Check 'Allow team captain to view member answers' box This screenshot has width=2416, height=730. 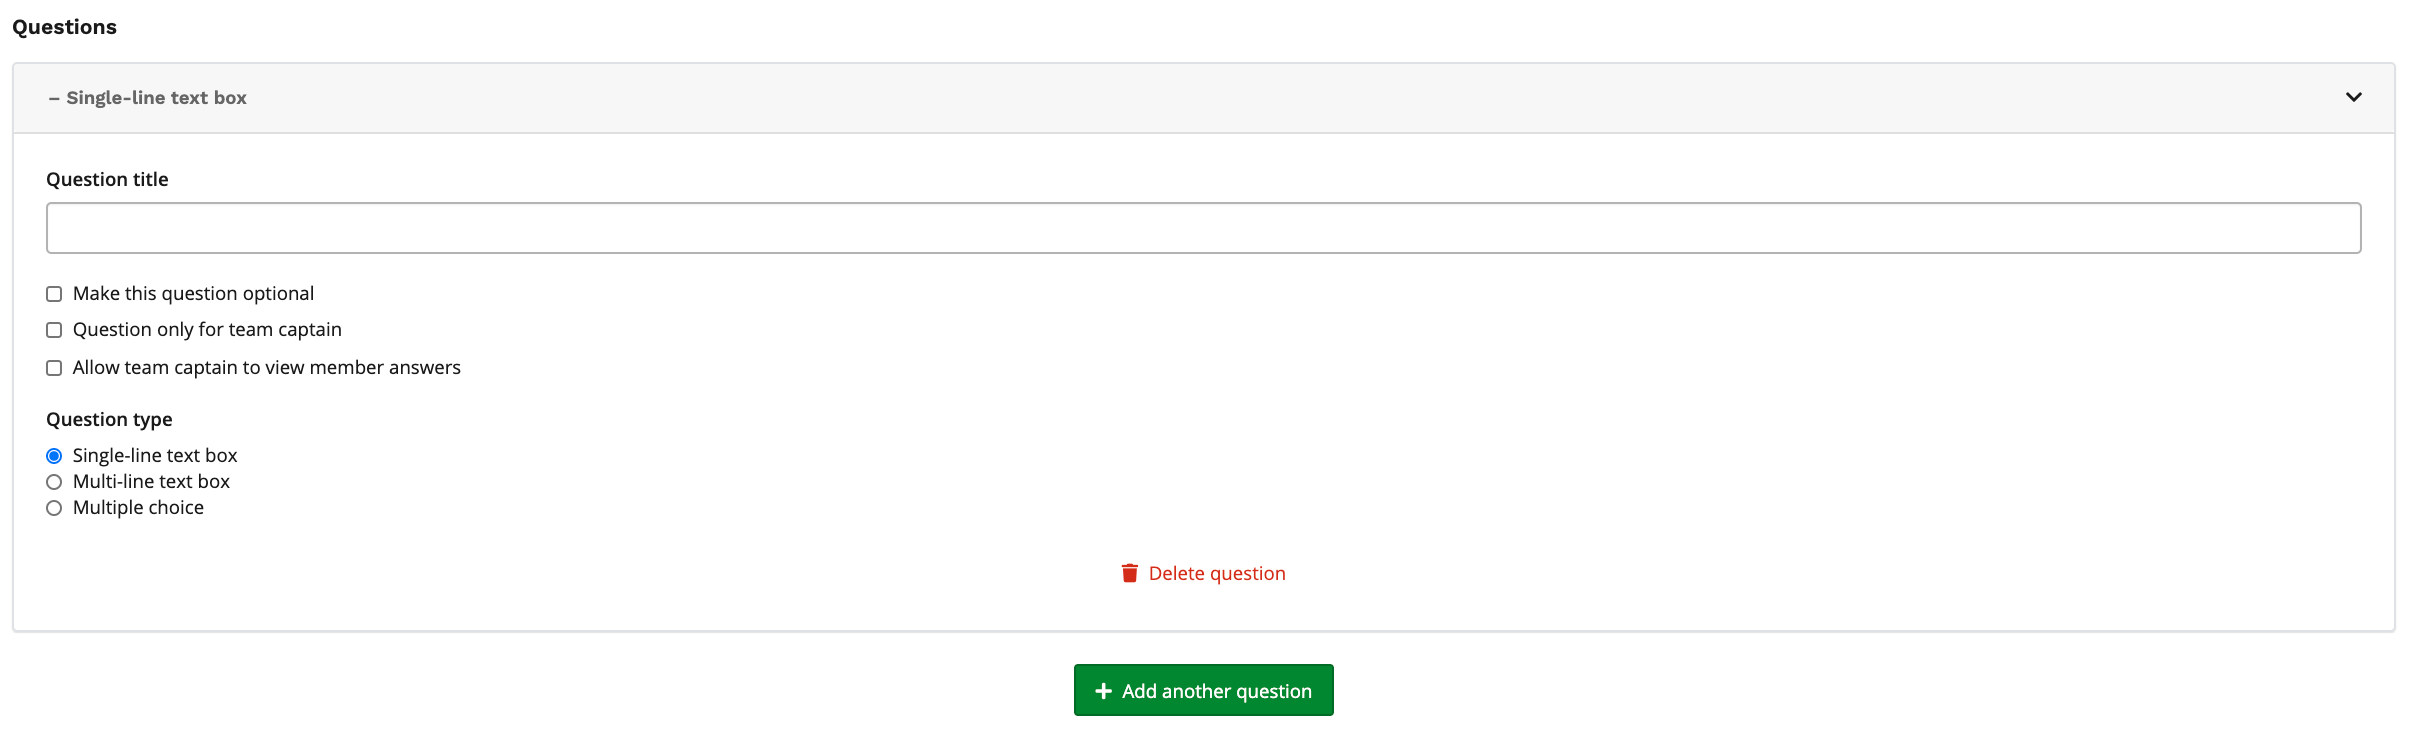(54, 368)
